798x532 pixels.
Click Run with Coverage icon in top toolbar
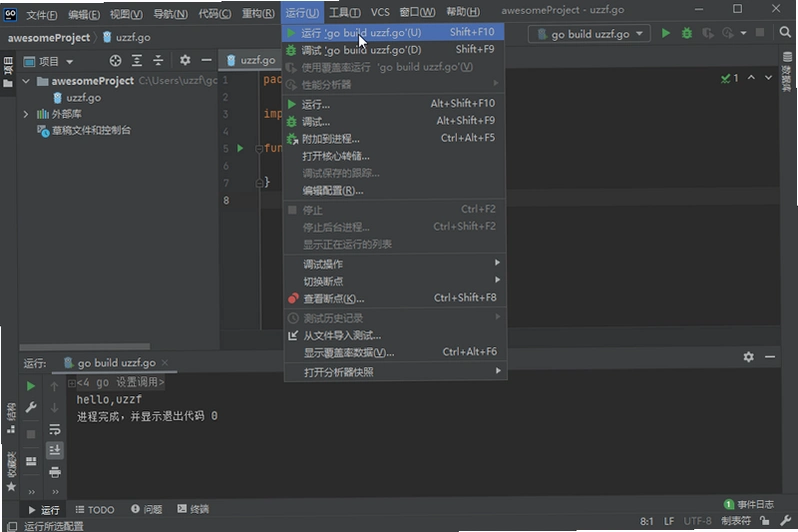(x=707, y=34)
